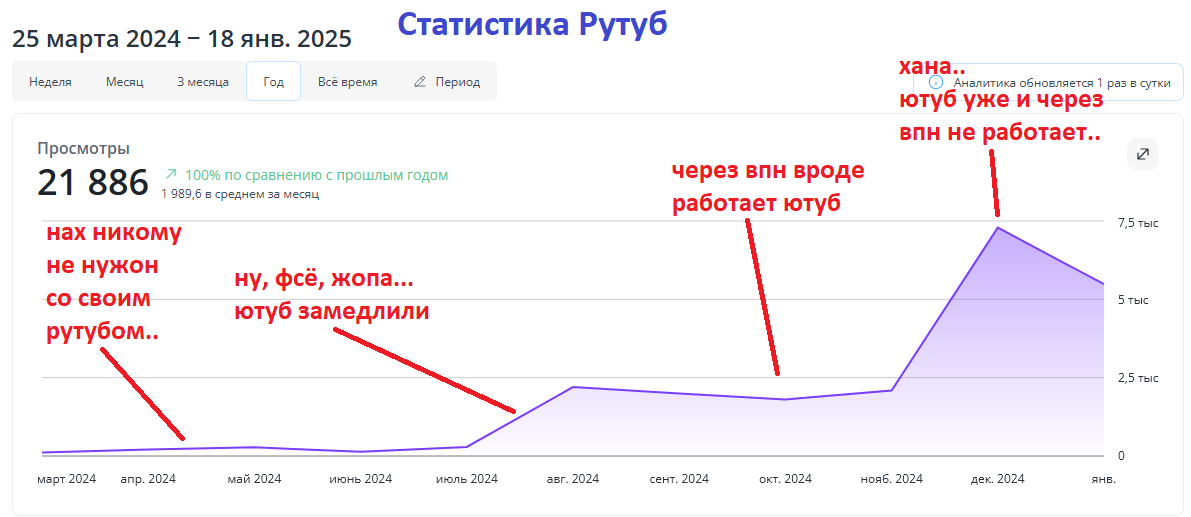Click the December 2024 peak chart point

point(997,227)
